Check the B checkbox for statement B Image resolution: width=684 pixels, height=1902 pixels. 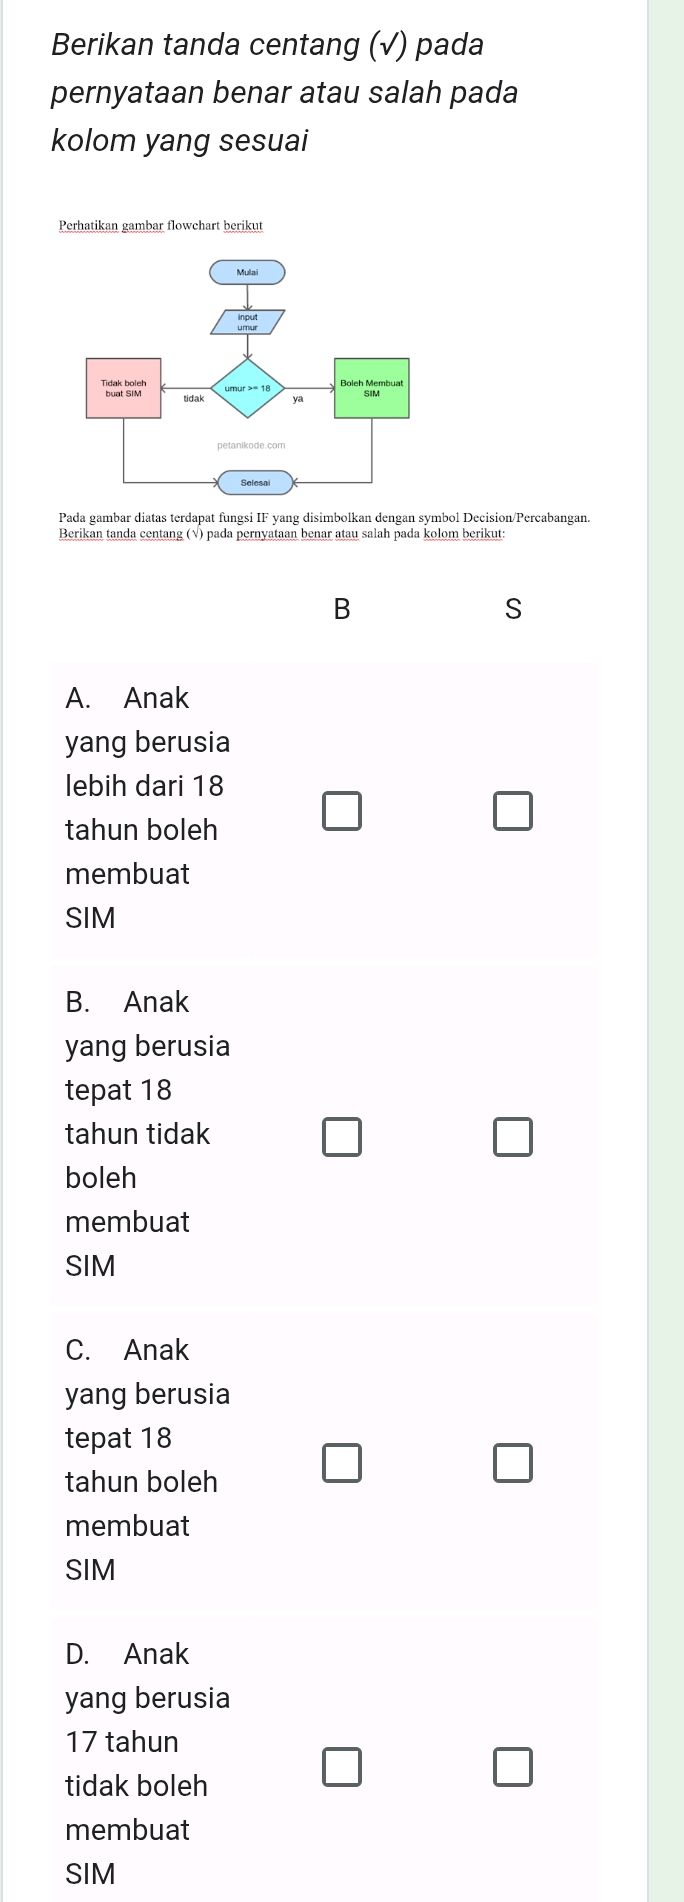341,1136
